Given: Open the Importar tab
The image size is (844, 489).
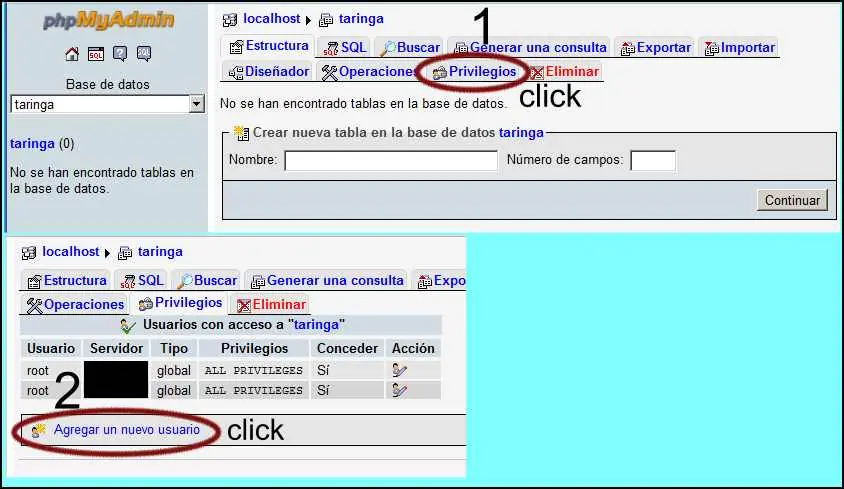Looking at the screenshot, I should click(x=740, y=47).
